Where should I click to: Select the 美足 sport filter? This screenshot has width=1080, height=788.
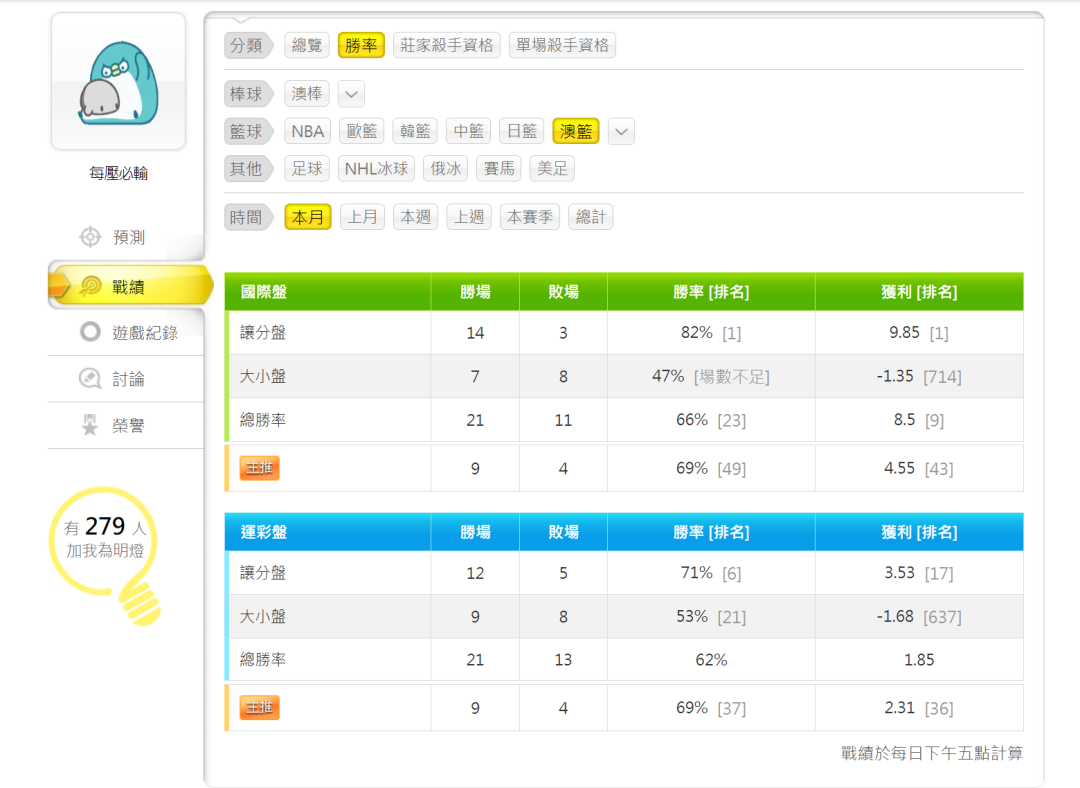tap(552, 168)
